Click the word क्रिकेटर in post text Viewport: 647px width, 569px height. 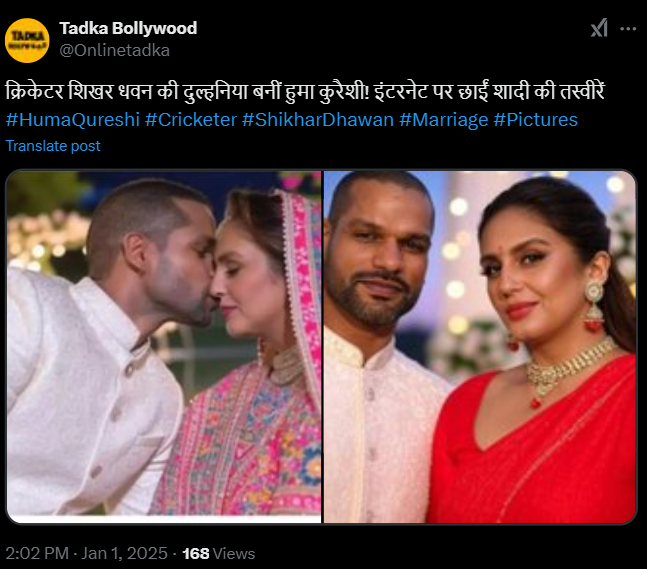pyautogui.click(x=35, y=91)
